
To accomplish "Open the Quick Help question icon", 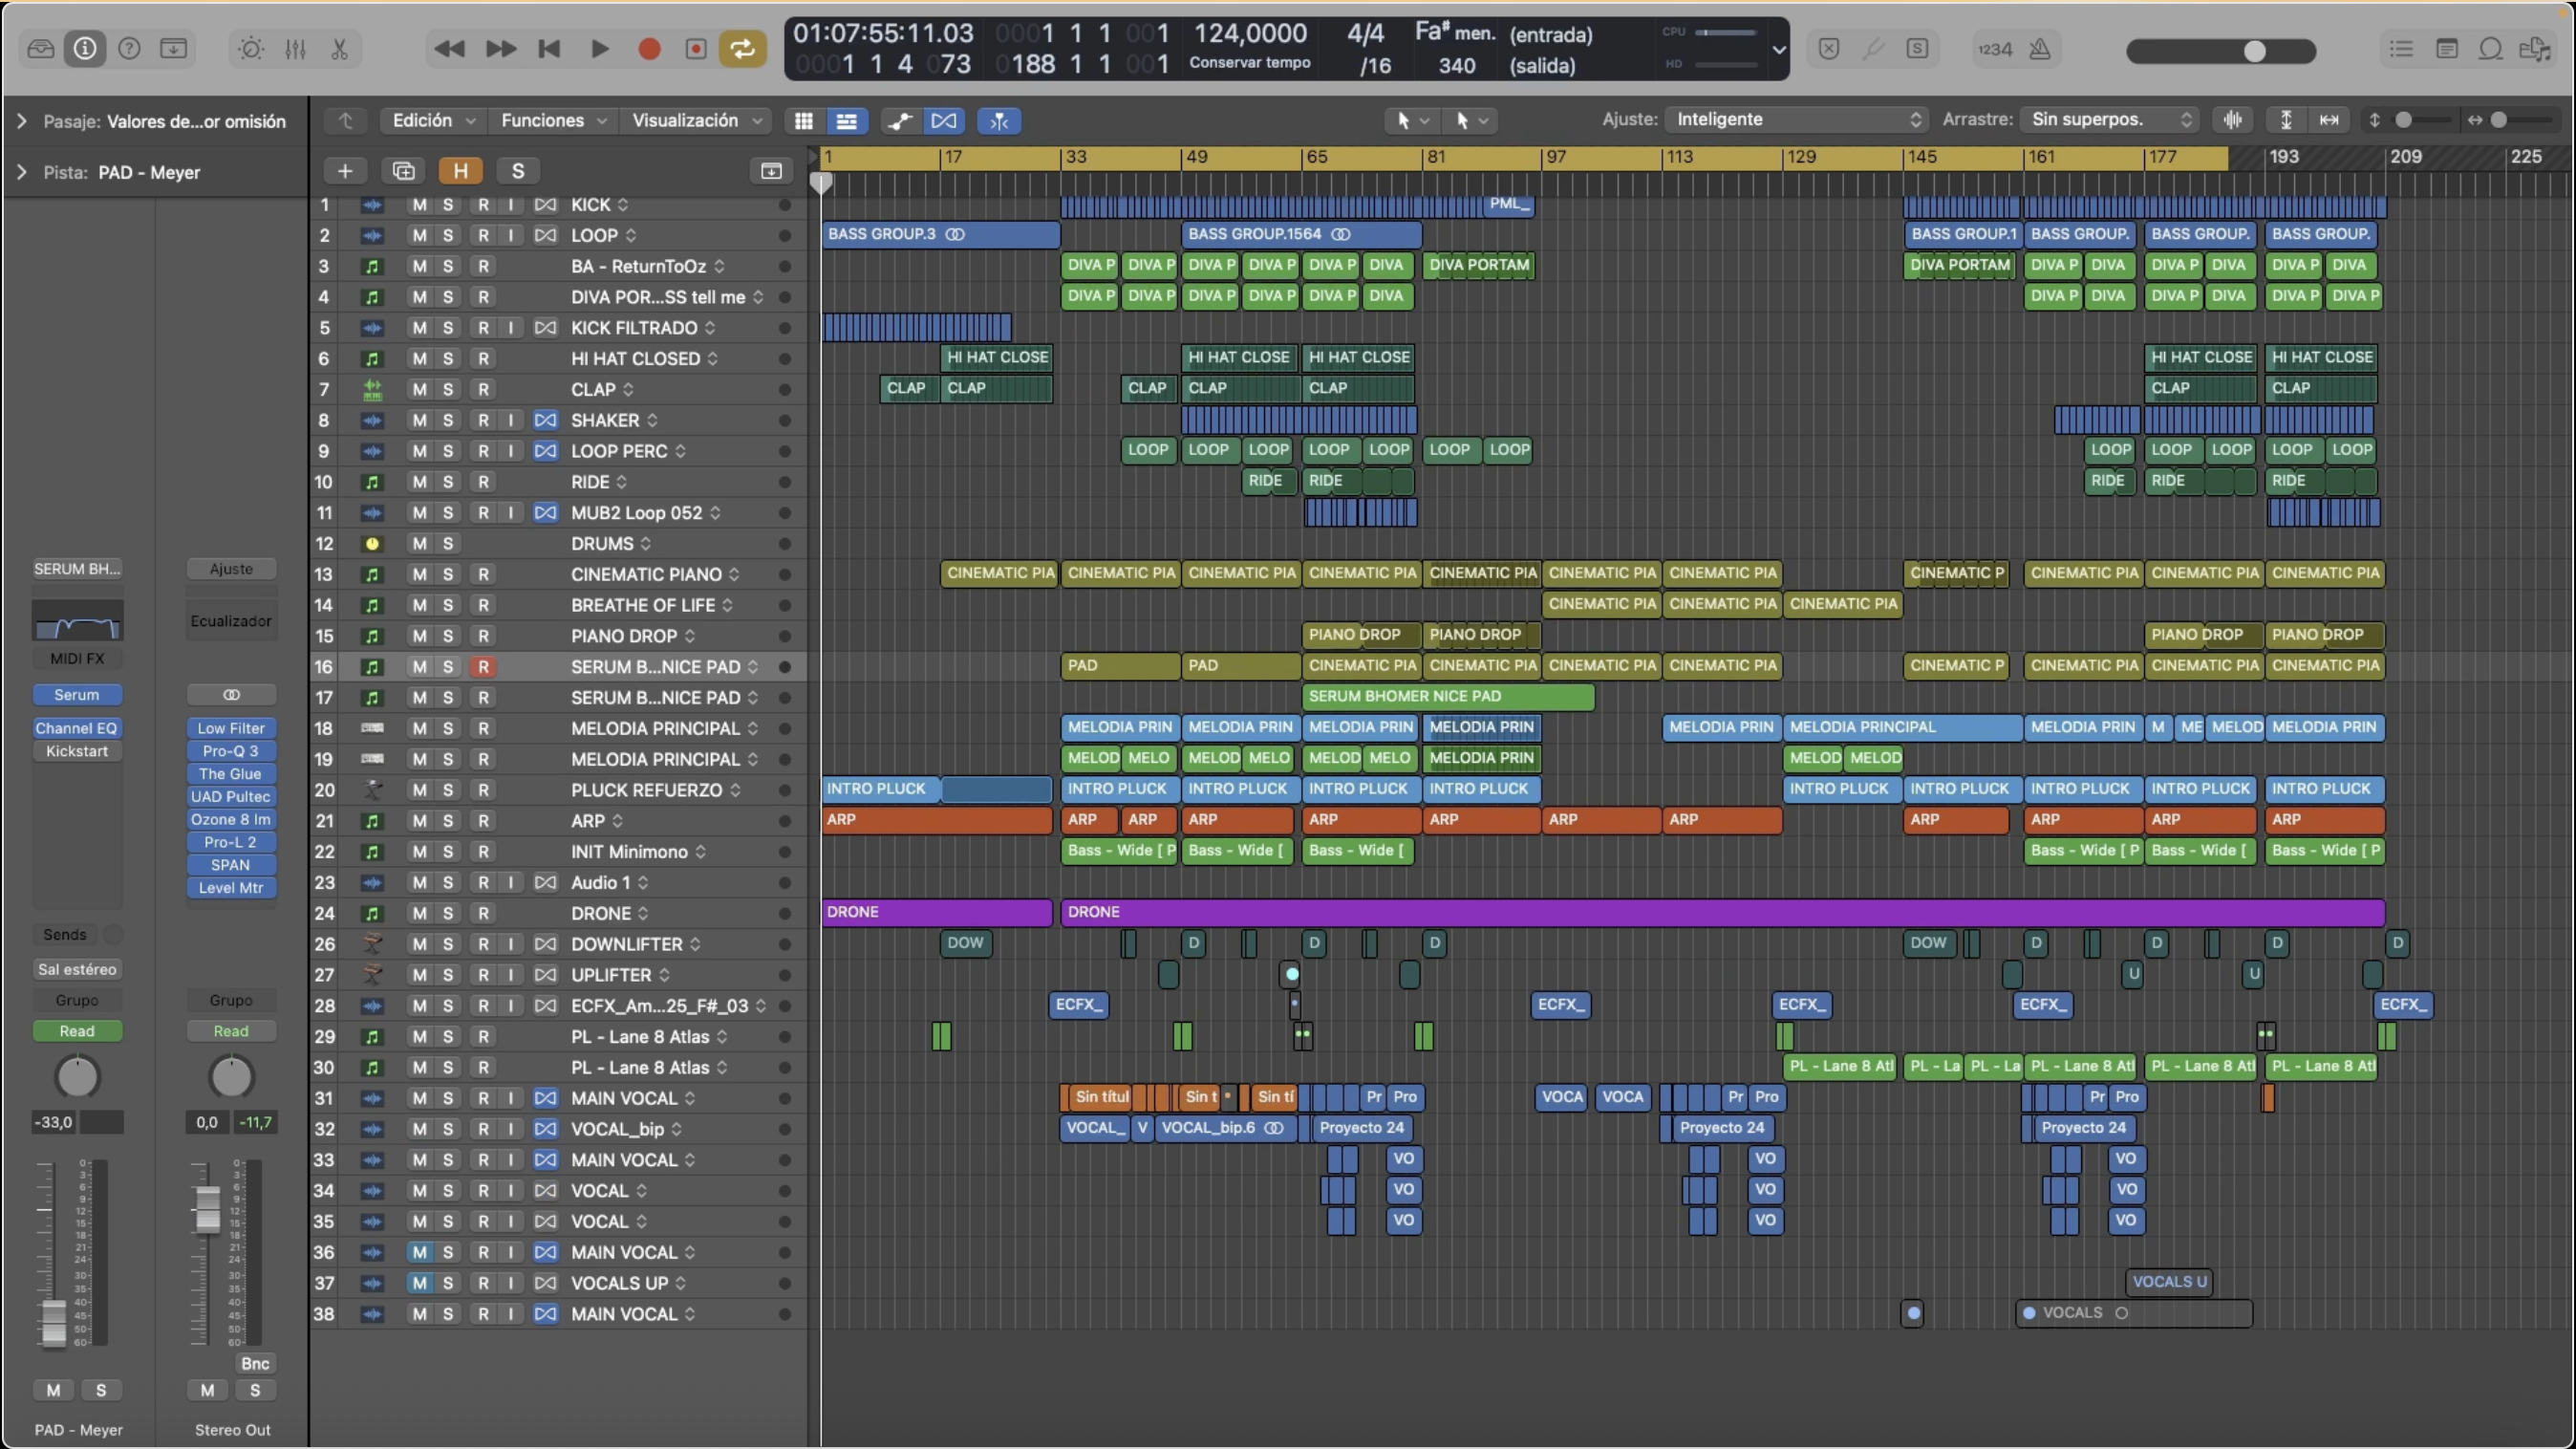I will coord(129,49).
